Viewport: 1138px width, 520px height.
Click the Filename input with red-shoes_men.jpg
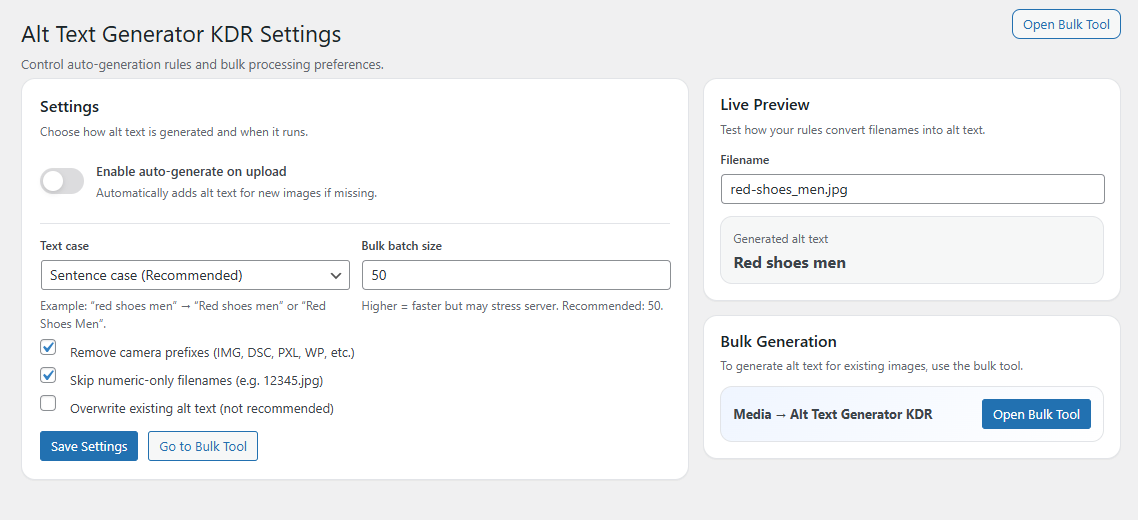(911, 189)
